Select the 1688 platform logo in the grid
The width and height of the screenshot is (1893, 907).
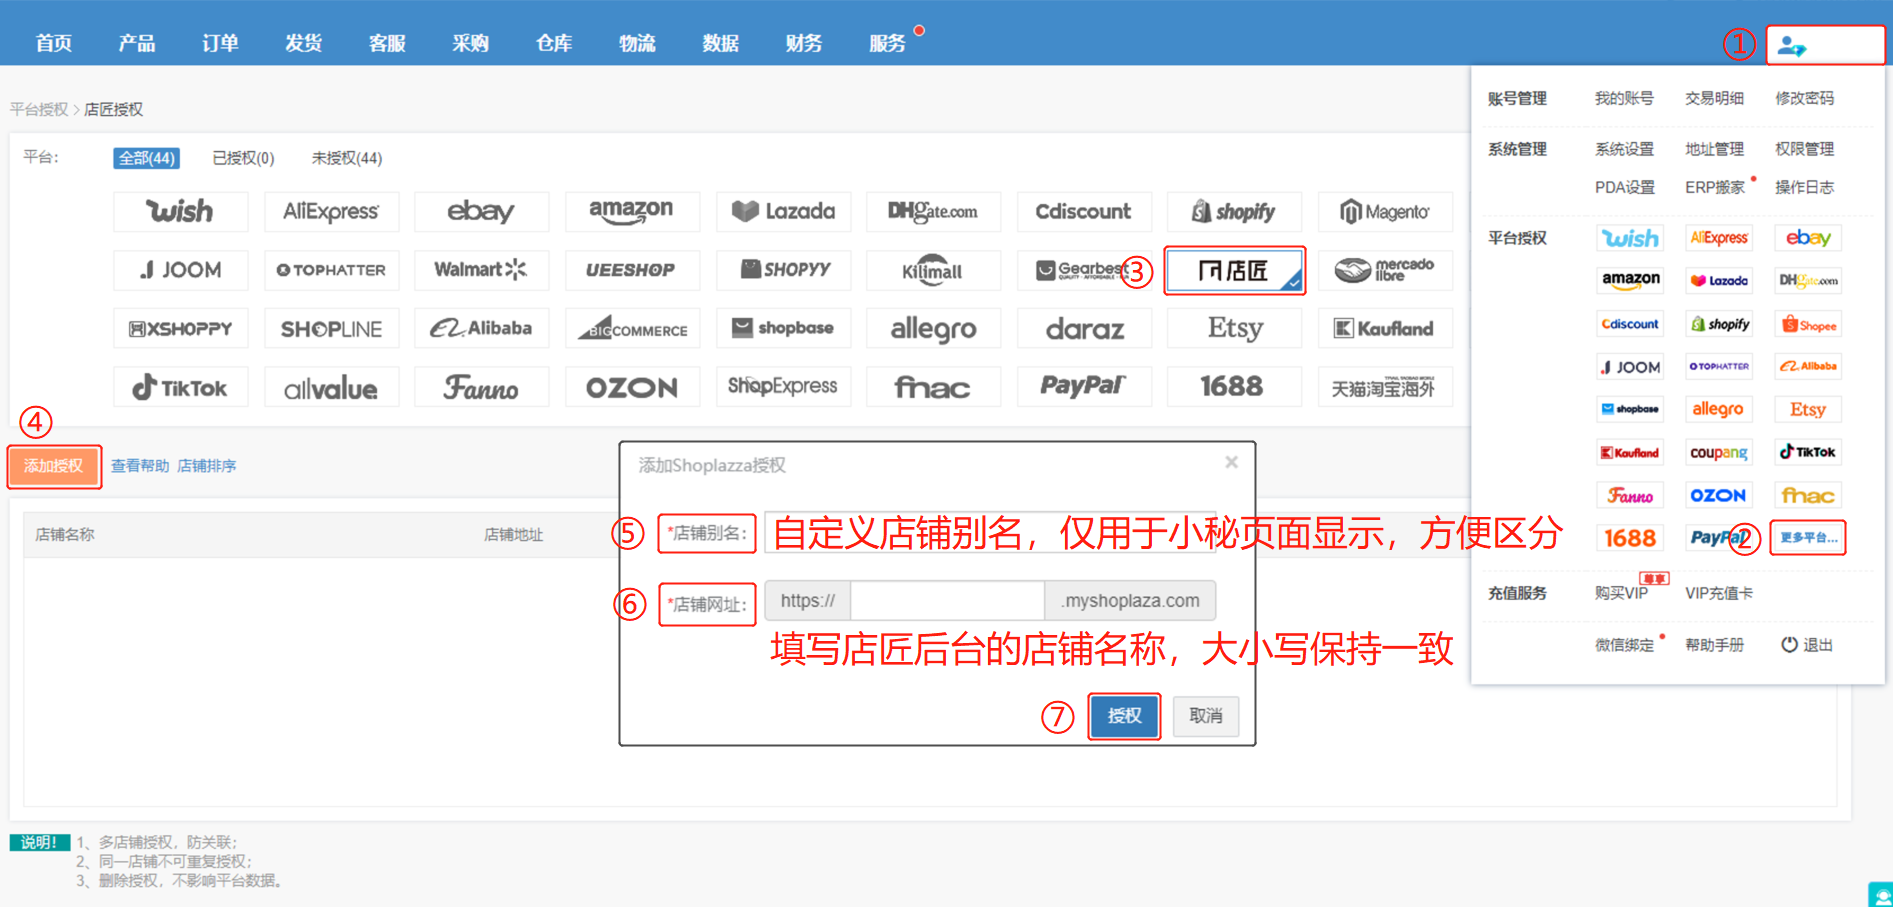coord(1234,387)
